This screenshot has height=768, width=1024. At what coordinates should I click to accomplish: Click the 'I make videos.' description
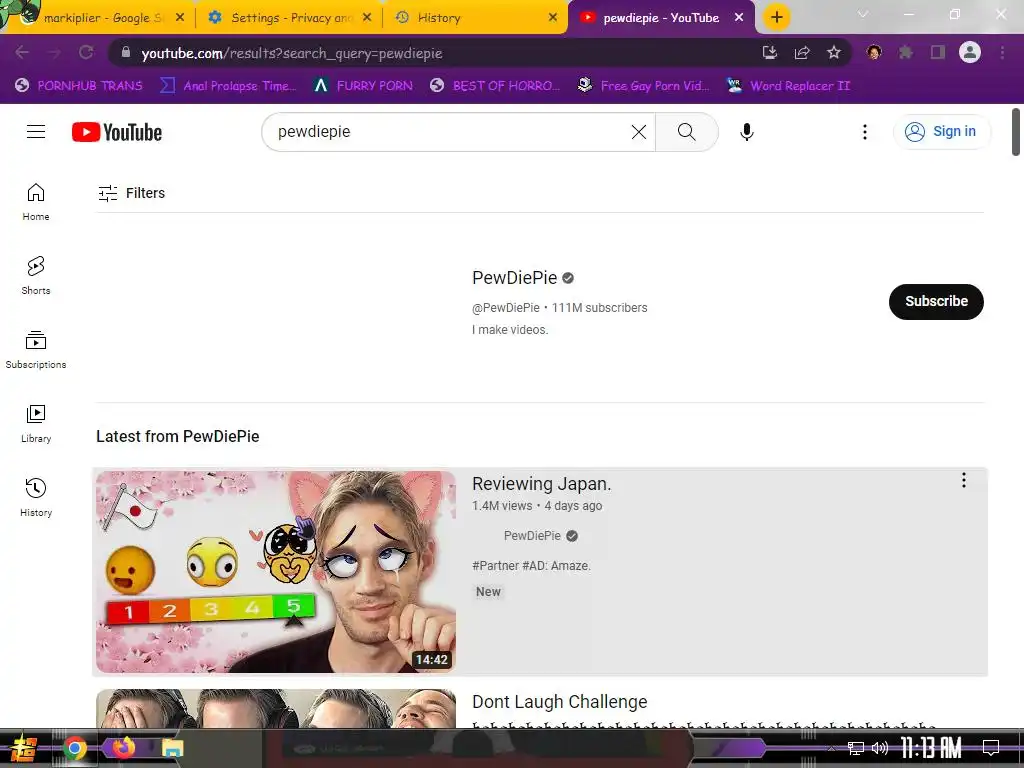point(510,330)
